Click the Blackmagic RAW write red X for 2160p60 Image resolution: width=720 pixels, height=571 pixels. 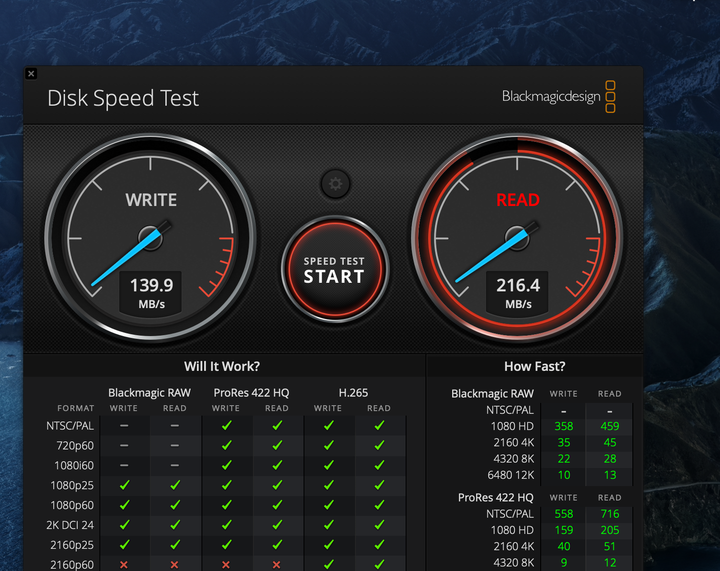coord(124,565)
